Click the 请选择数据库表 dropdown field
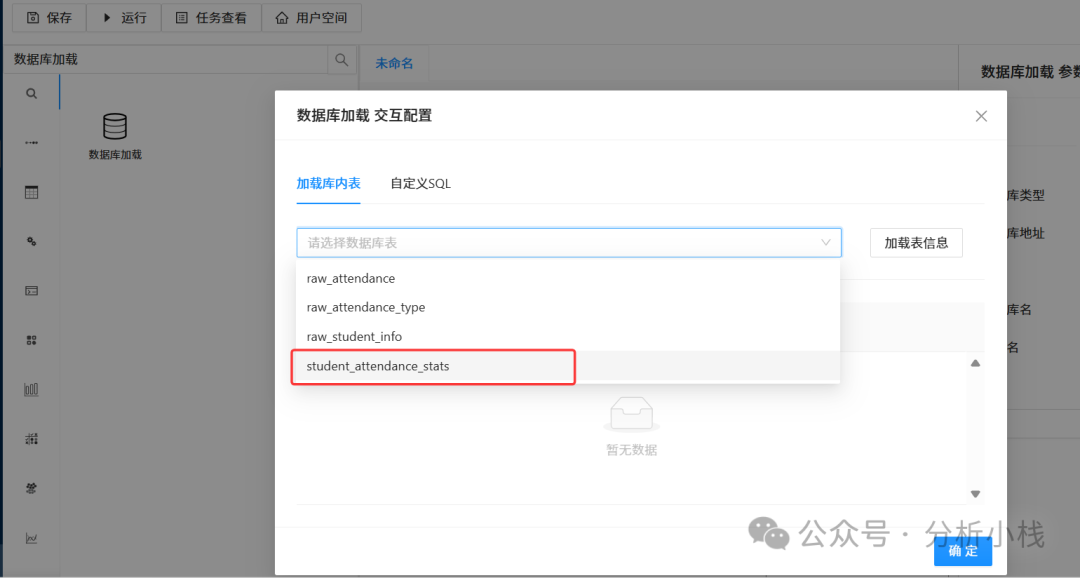The image size is (1080, 578). pyautogui.click(x=569, y=242)
